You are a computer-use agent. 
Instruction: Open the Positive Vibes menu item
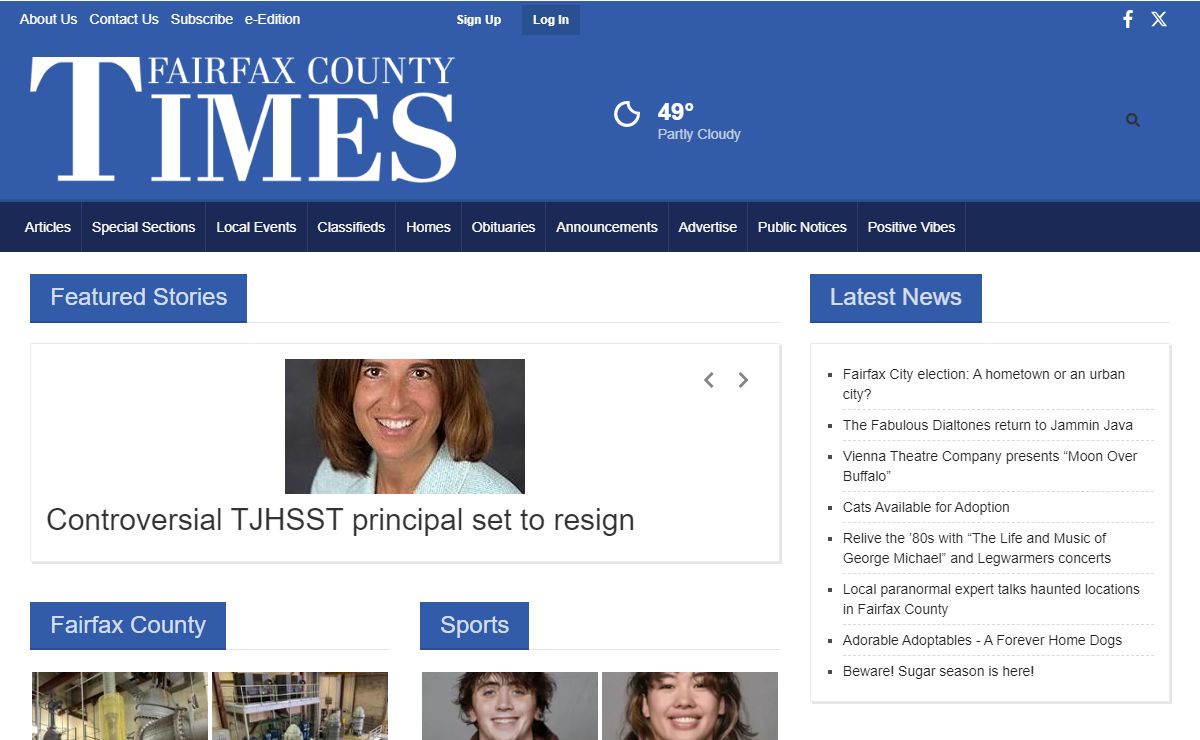(x=911, y=227)
